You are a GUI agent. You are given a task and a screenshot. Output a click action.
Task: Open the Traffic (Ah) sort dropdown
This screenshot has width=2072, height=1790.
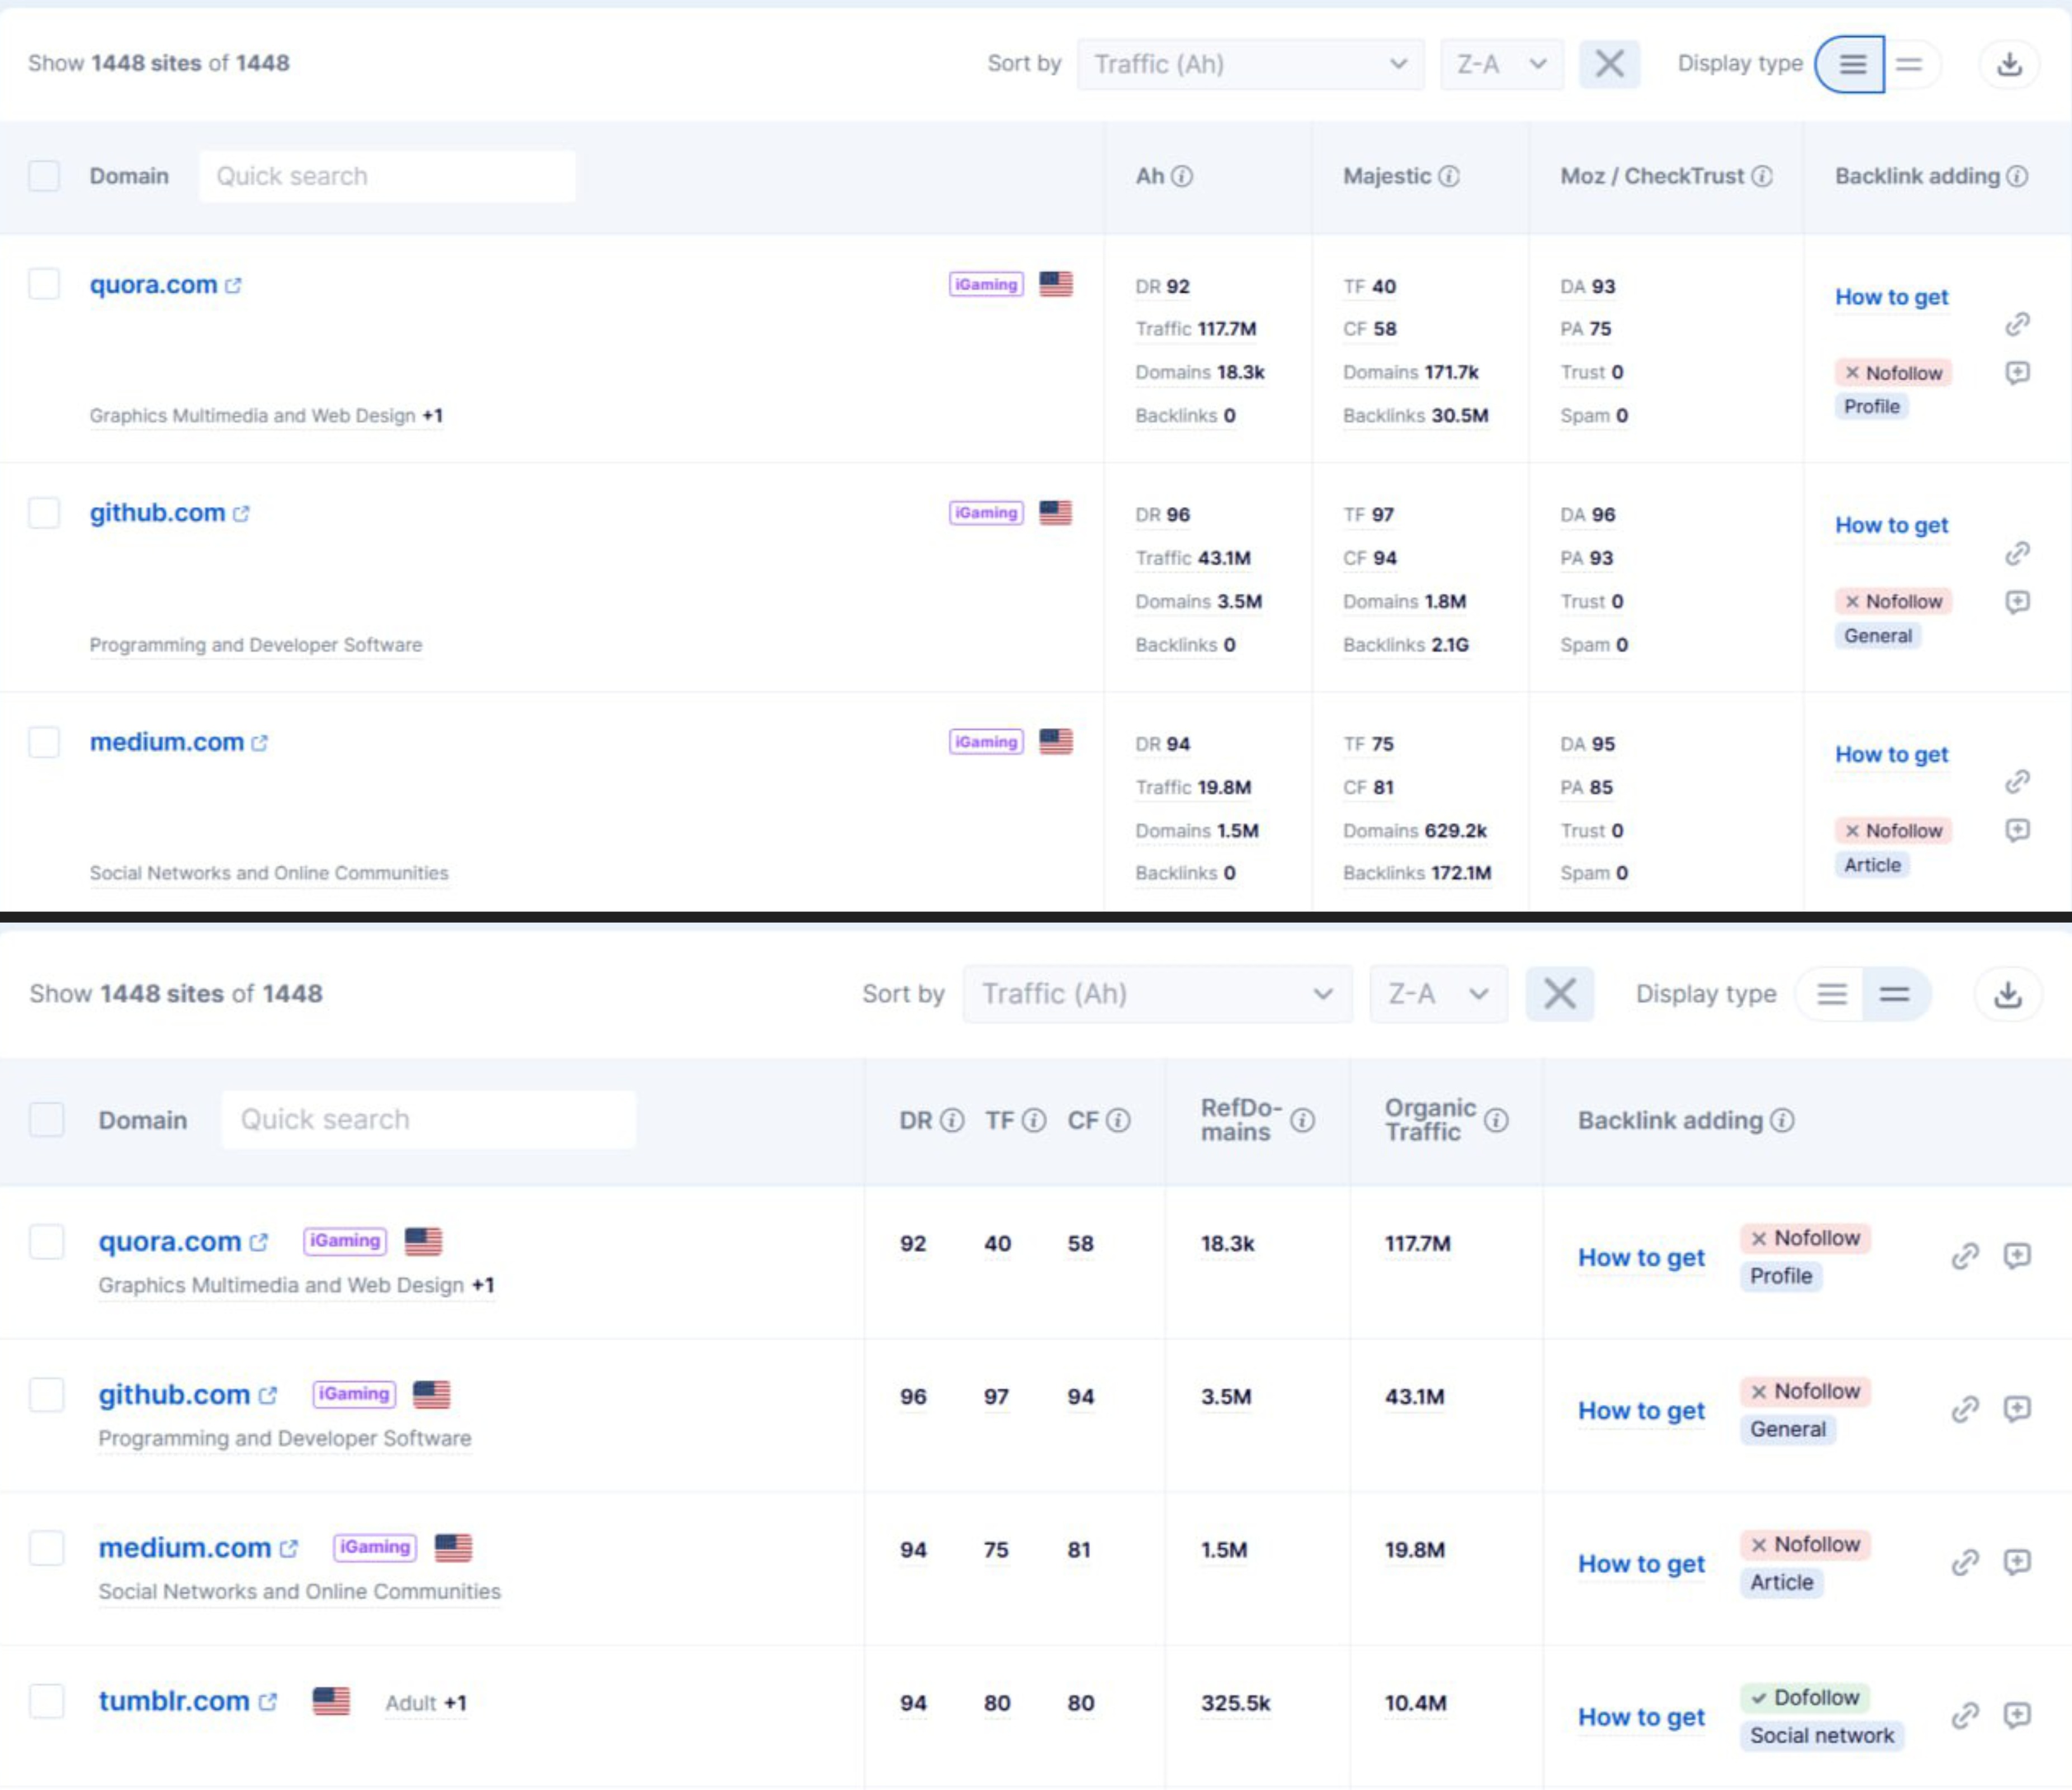point(1250,63)
